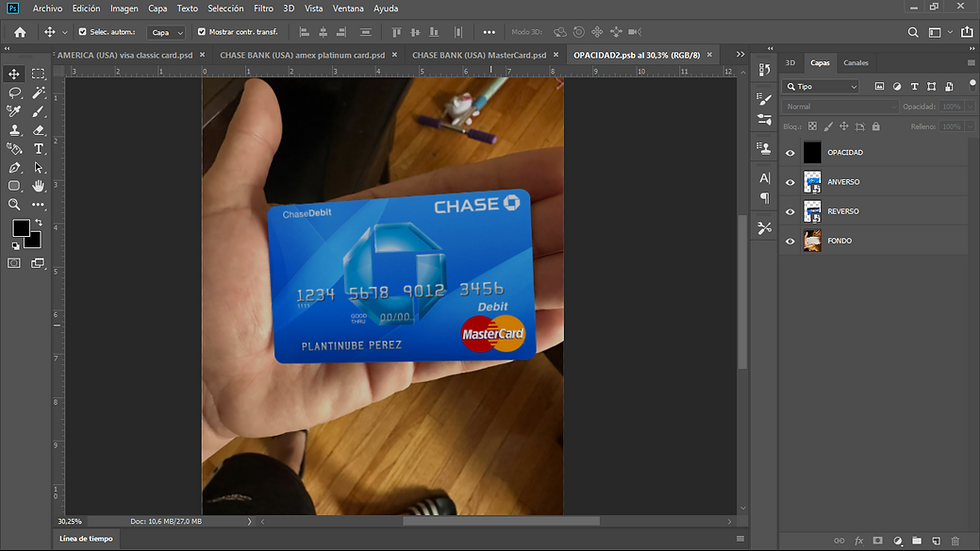Add a layer mask
Viewport: 980px width, 551px height.
[x=878, y=540]
